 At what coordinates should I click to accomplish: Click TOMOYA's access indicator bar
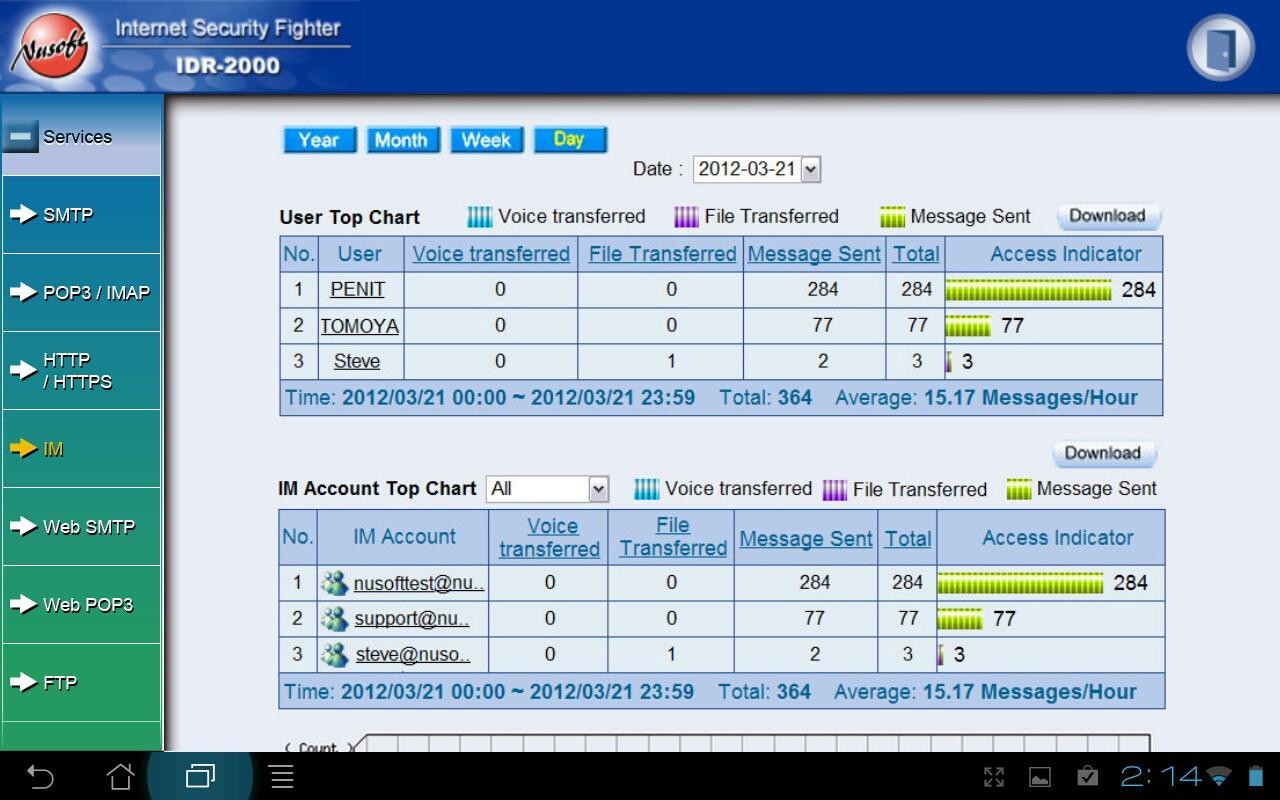(968, 326)
